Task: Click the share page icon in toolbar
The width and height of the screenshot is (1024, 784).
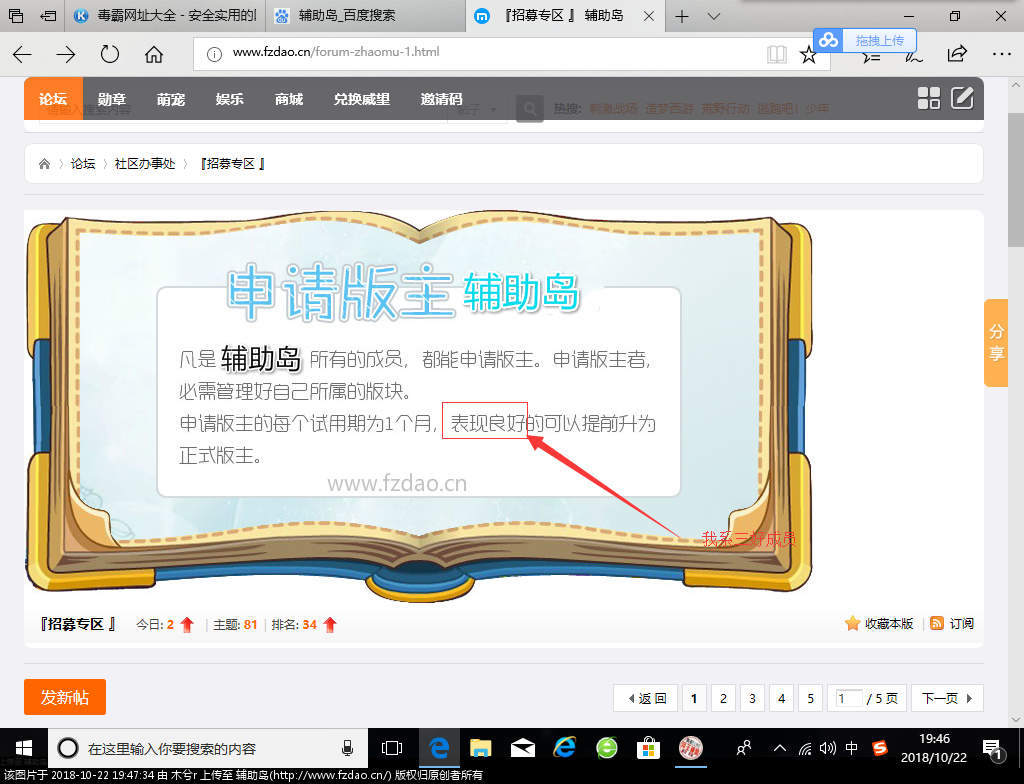Action: pos(957,54)
